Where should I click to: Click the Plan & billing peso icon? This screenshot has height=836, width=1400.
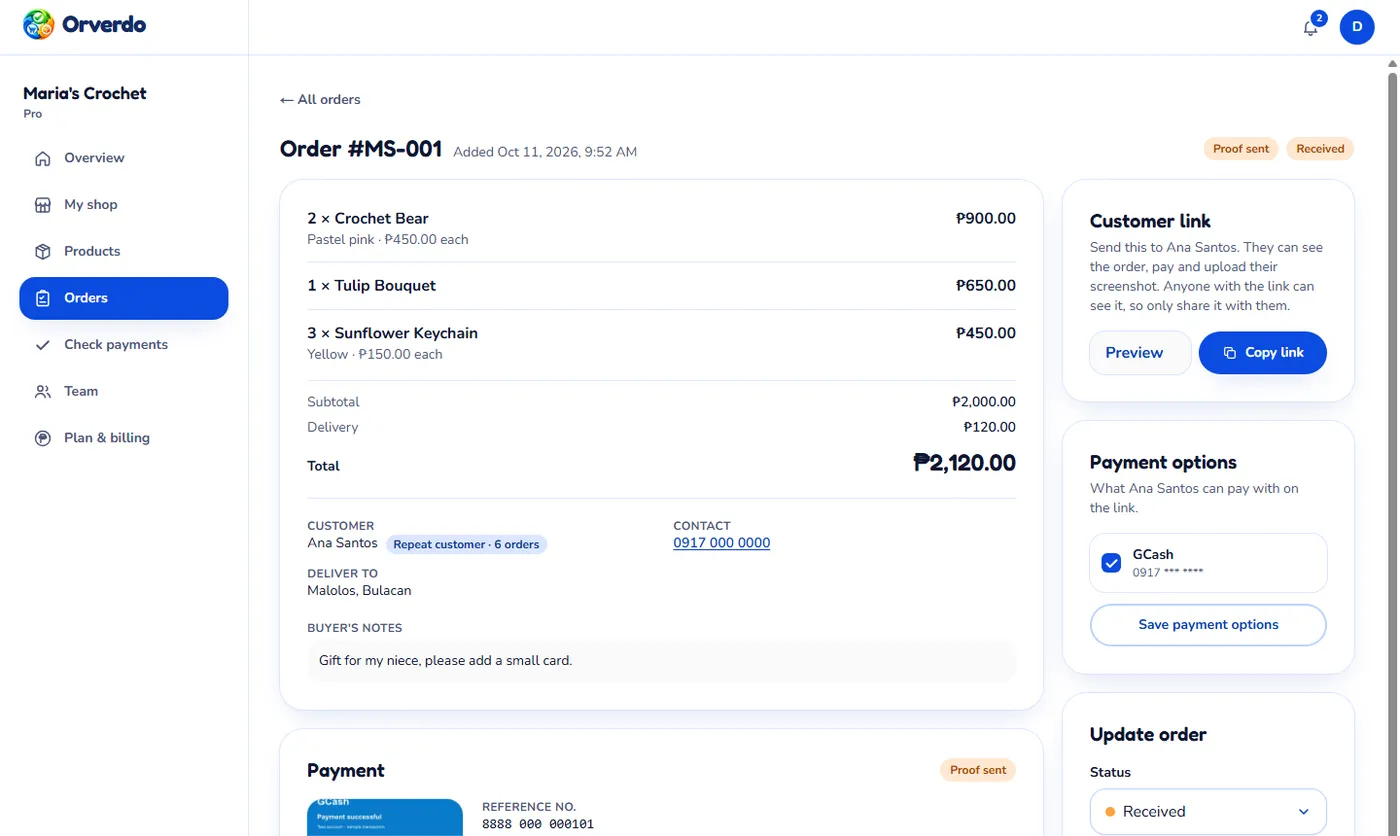click(x=42, y=438)
